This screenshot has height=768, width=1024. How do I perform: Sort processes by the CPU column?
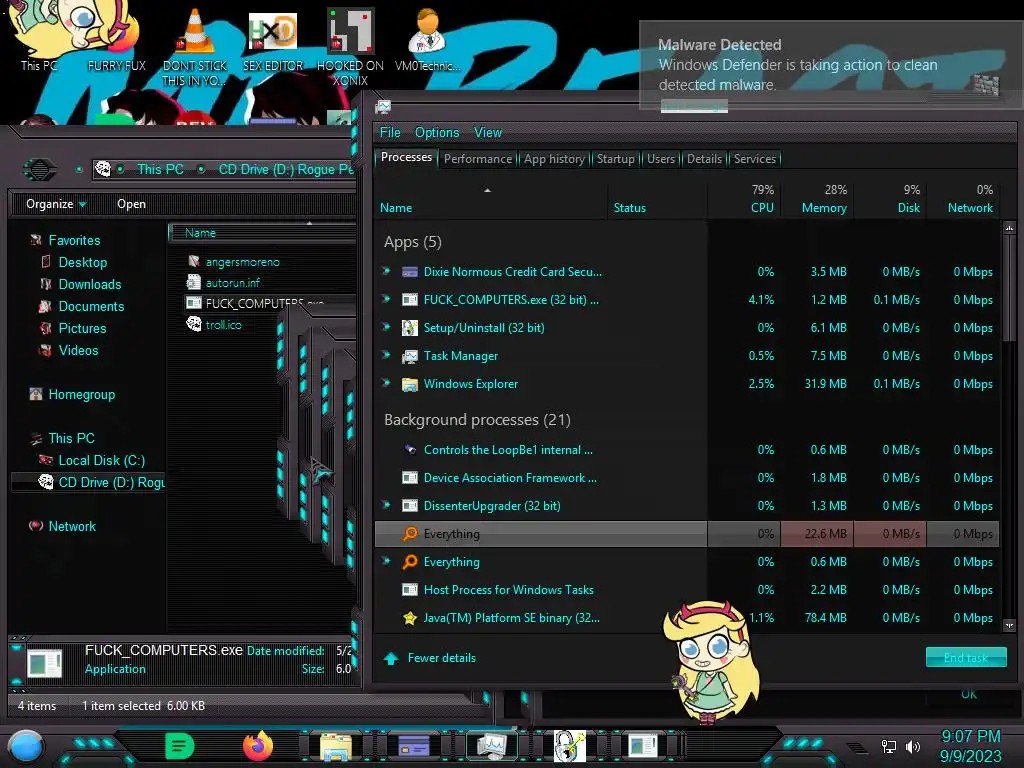(746, 199)
